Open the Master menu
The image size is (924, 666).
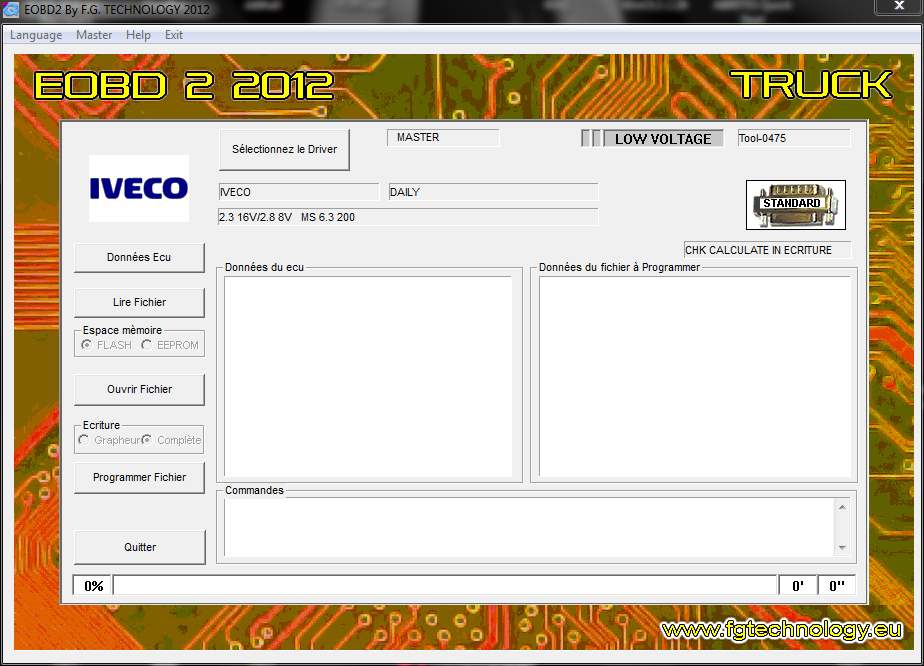point(94,35)
